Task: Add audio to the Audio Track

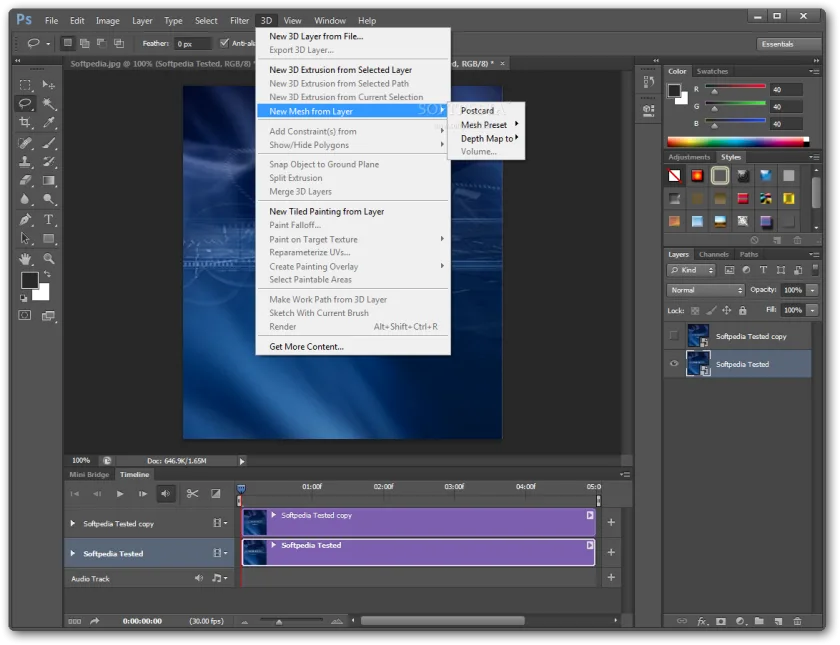Action: click(611, 578)
